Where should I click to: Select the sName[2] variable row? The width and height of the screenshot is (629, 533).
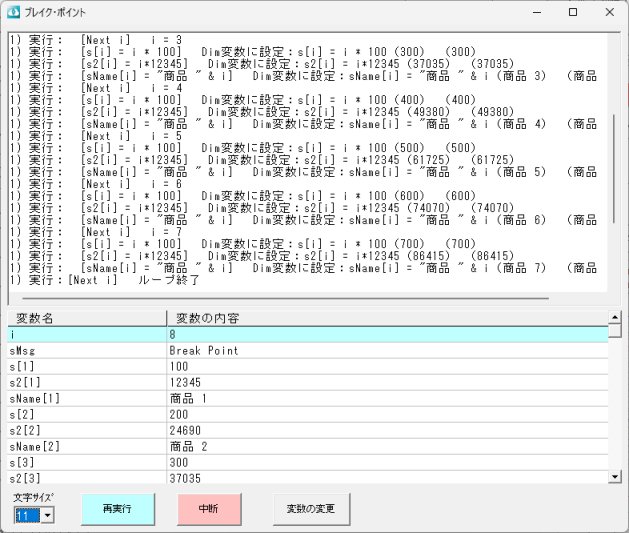click(x=308, y=447)
